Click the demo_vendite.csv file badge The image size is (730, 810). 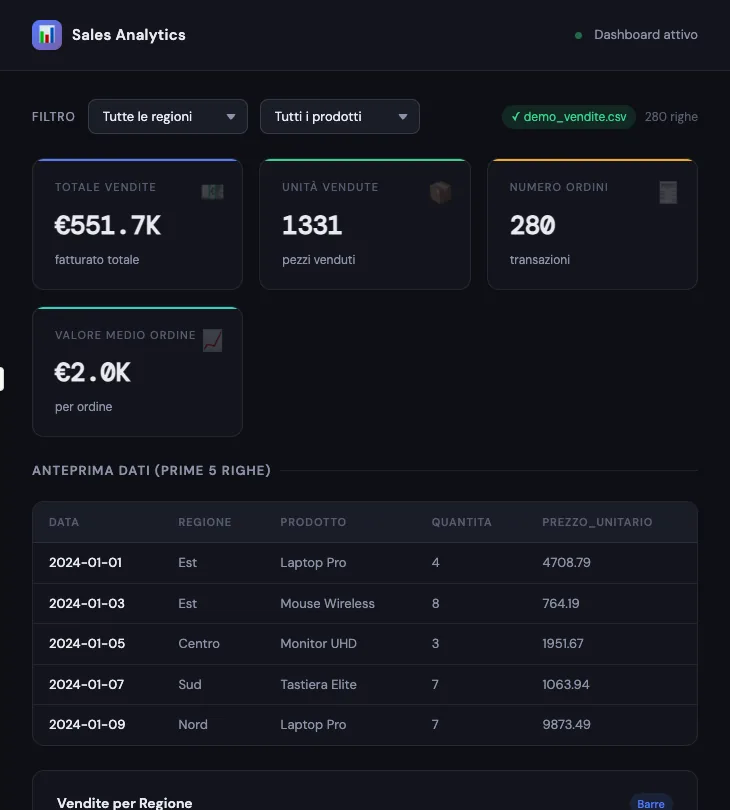click(569, 117)
